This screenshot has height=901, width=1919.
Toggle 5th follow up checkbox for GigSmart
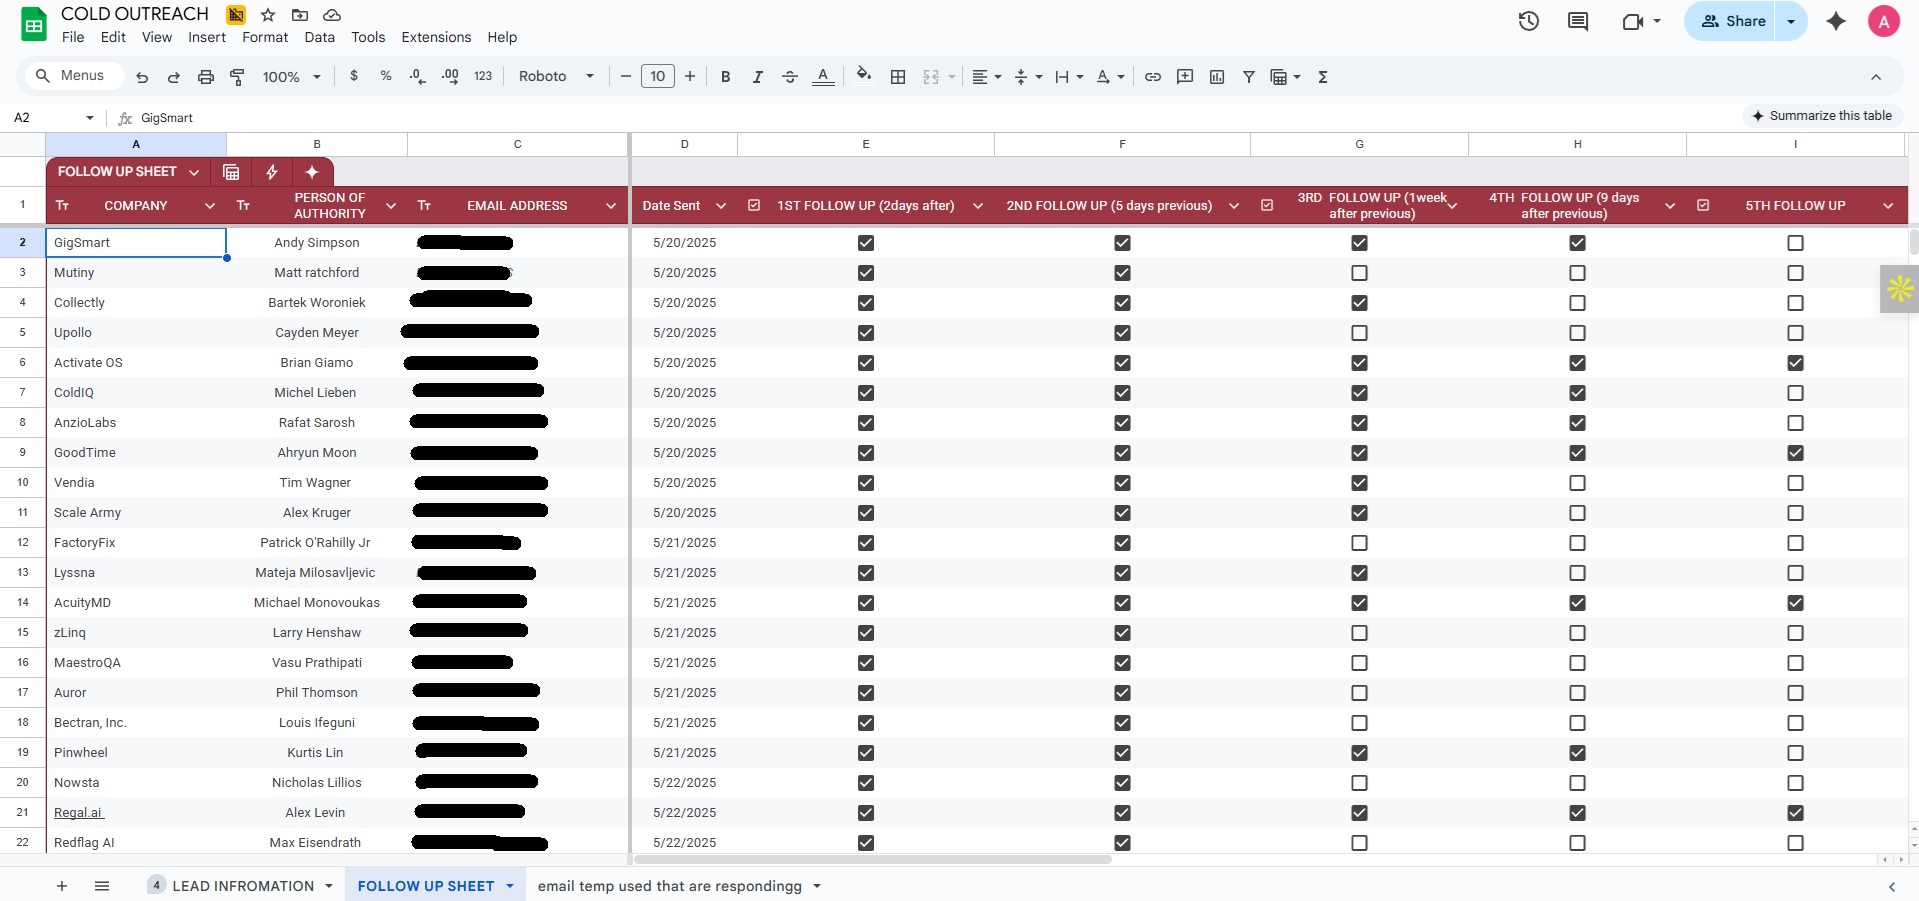tap(1796, 243)
